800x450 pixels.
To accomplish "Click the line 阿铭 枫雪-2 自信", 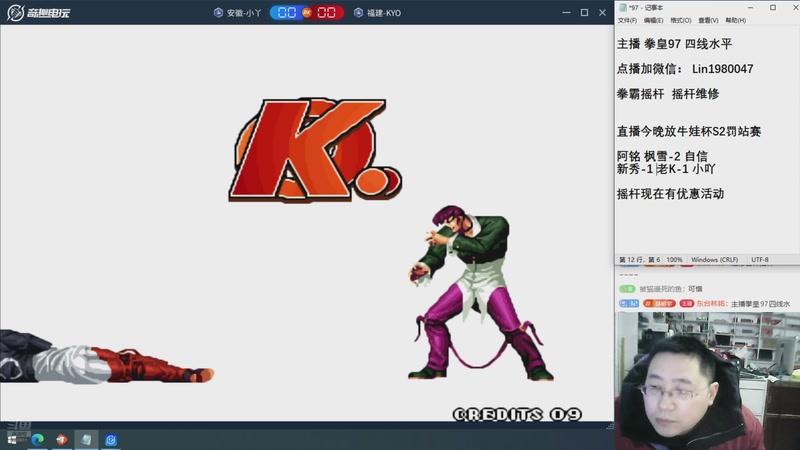I will pyautogui.click(x=662, y=156).
